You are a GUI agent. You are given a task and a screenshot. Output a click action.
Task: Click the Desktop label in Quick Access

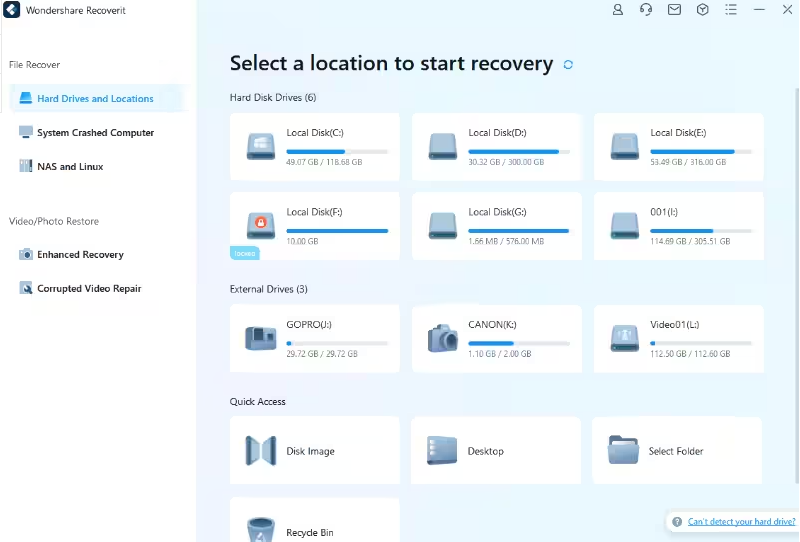pos(485,451)
